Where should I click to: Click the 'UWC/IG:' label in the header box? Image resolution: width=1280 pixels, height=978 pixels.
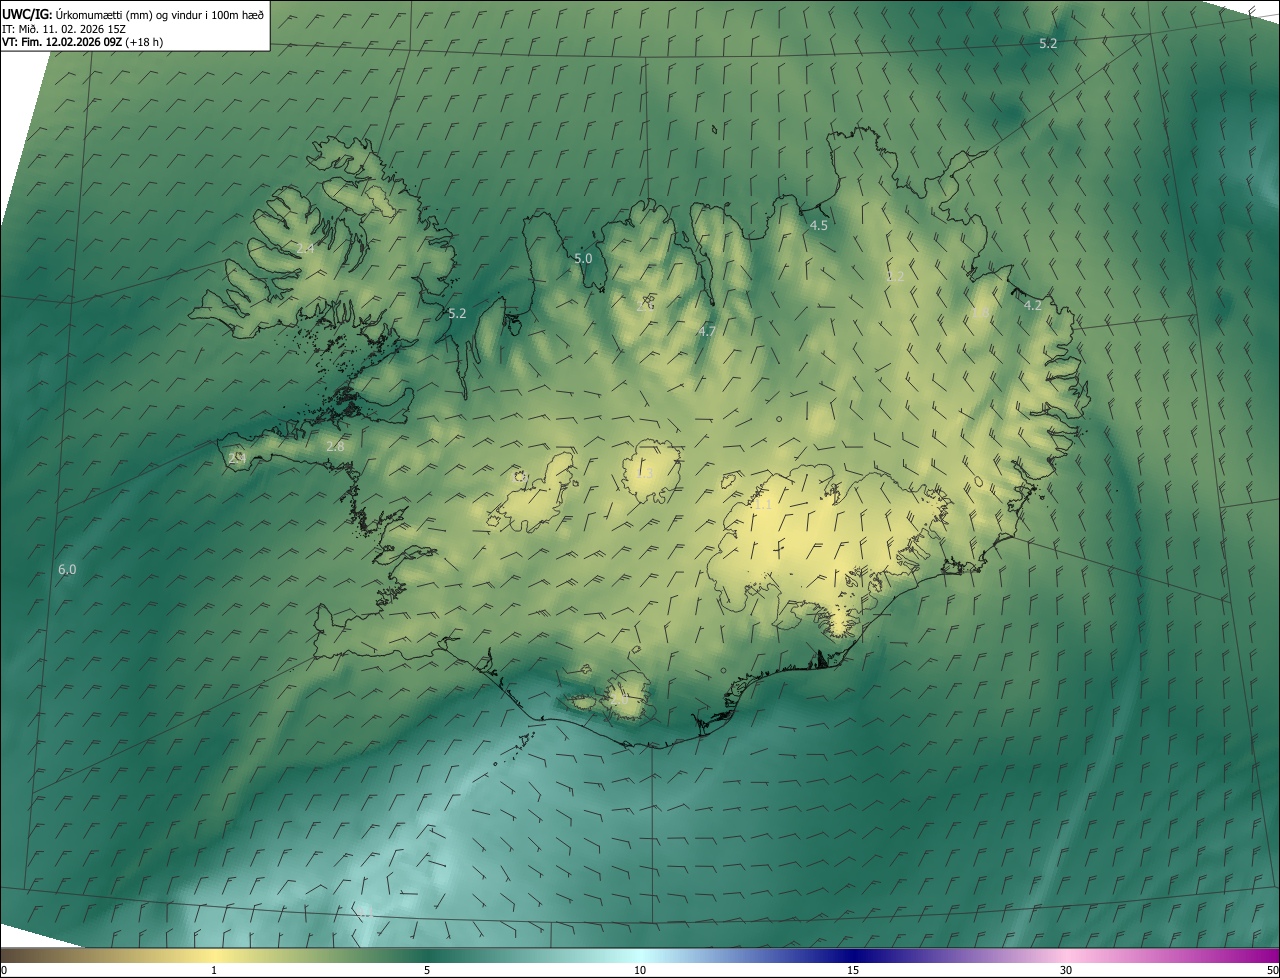point(27,14)
